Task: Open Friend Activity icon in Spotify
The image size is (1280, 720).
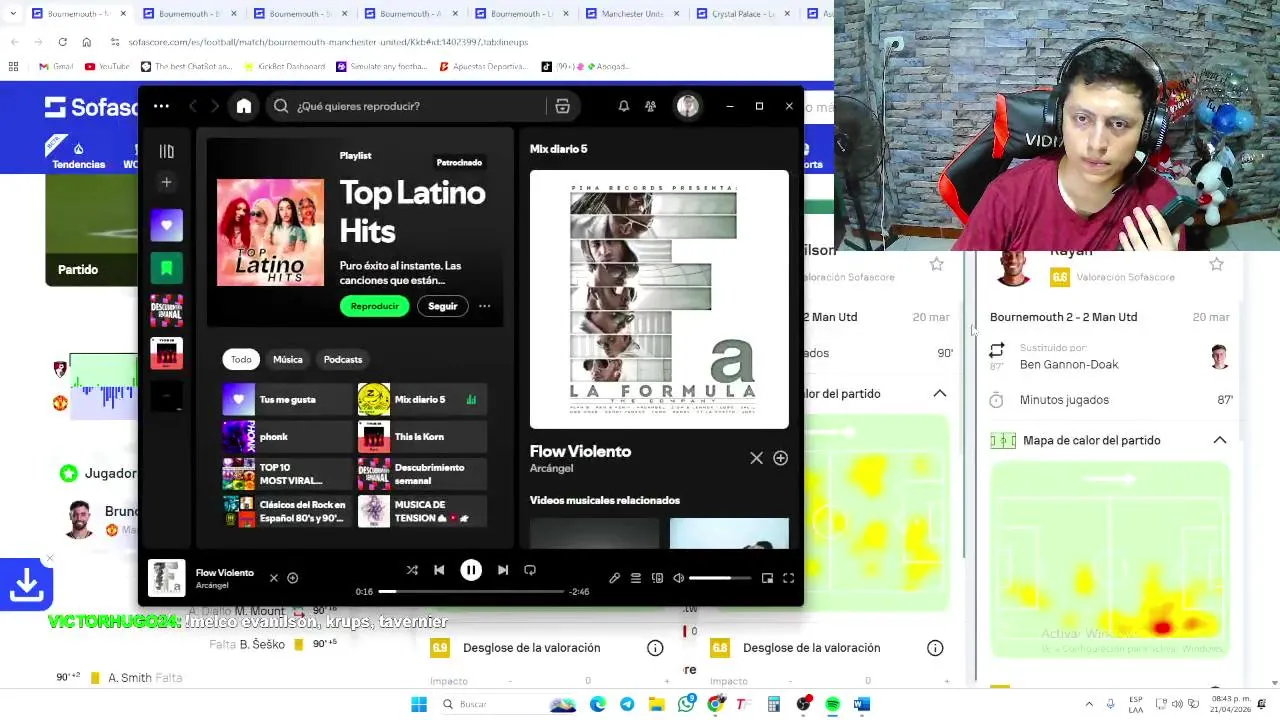Action: click(650, 106)
